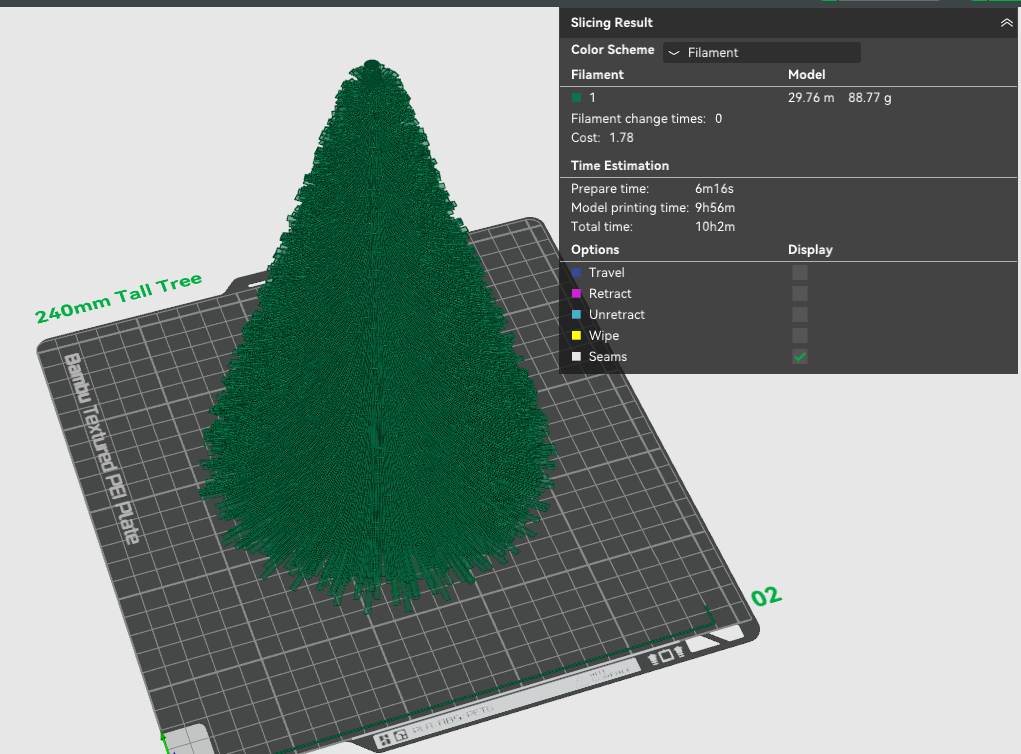The image size is (1021, 754).
Task: Click the filament length '29.76 m'
Action: [x=811, y=98]
